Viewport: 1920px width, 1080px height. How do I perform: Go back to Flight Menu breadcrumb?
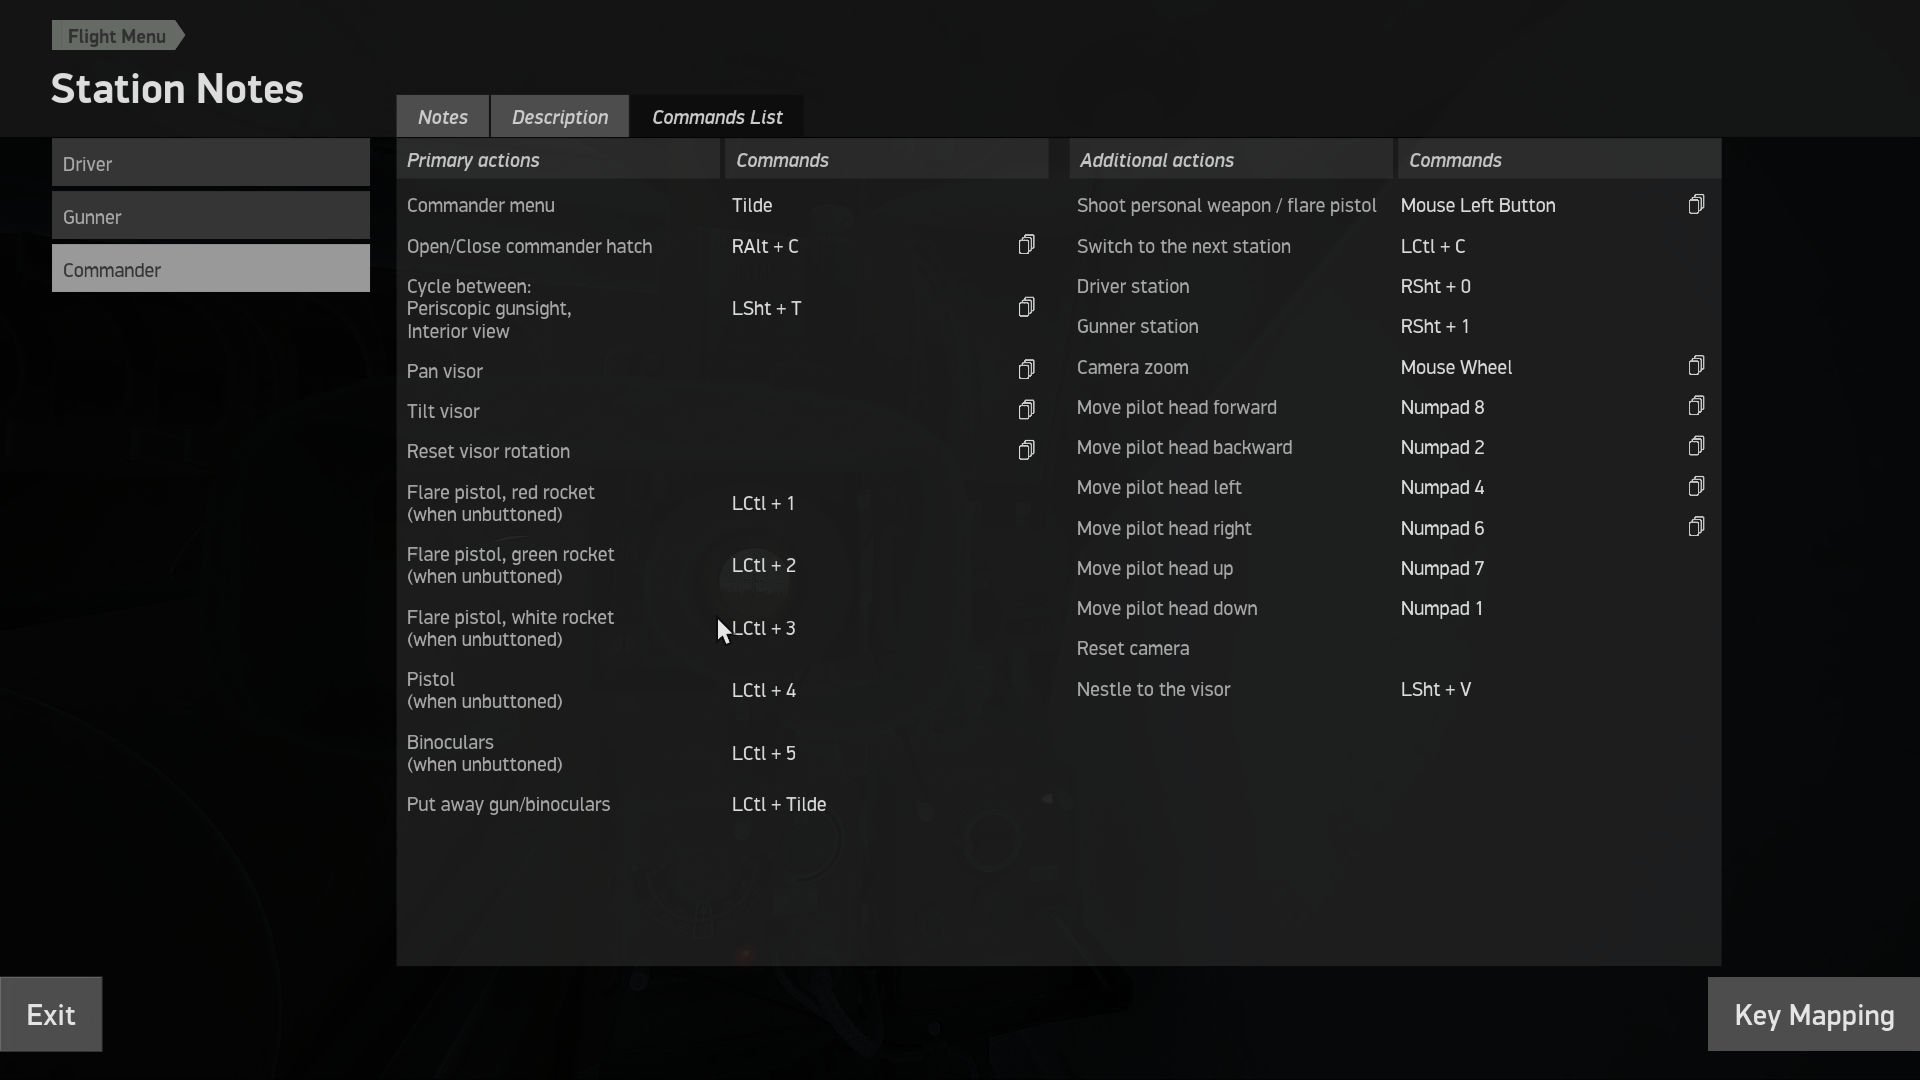[116, 36]
